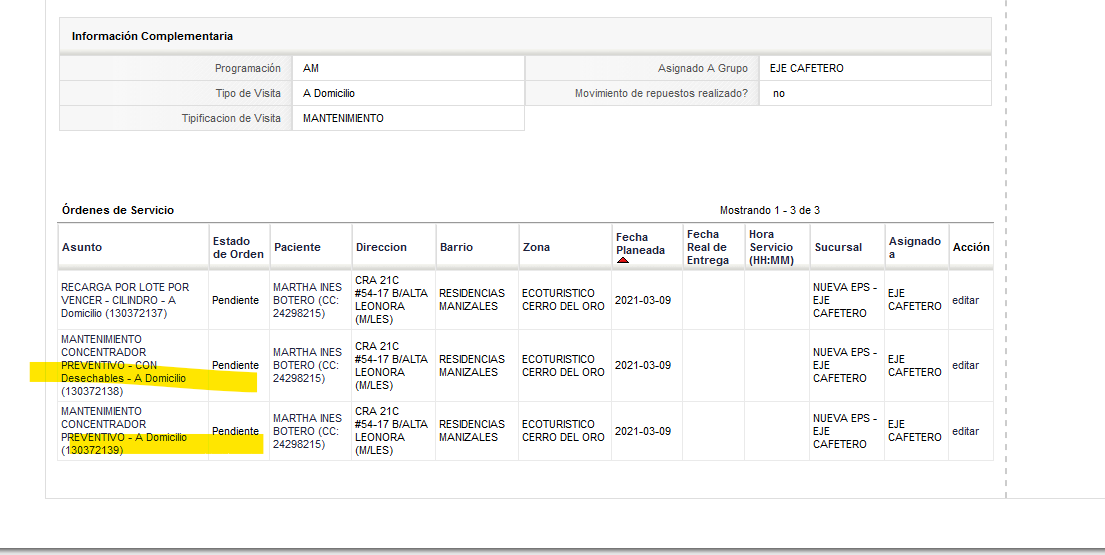
Task: Click the Tipo de Visita value A Domicilio
Action: pyautogui.click(x=328, y=93)
